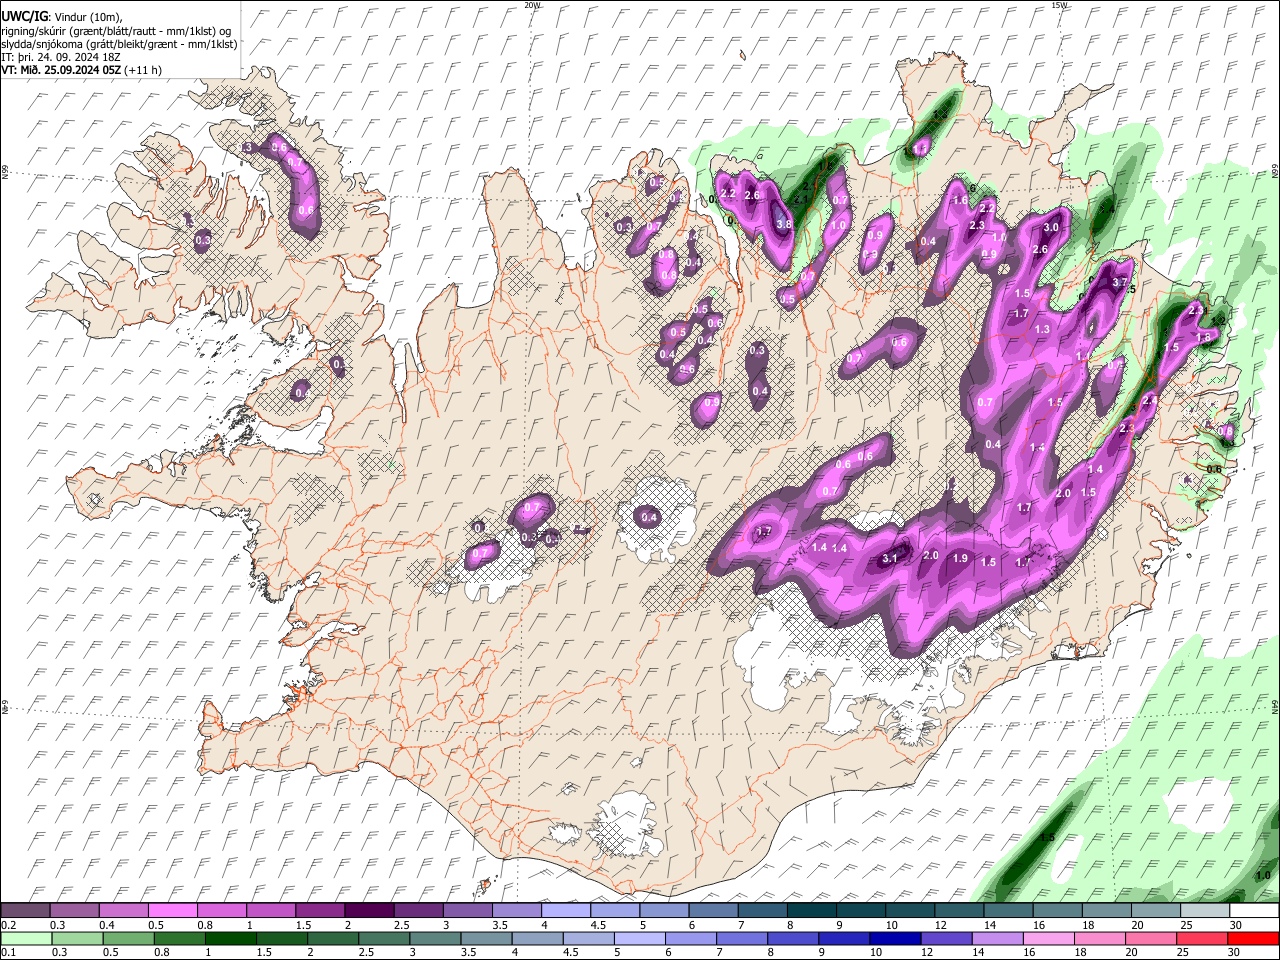Click the 15W longitude label at the top

click(1059, 5)
